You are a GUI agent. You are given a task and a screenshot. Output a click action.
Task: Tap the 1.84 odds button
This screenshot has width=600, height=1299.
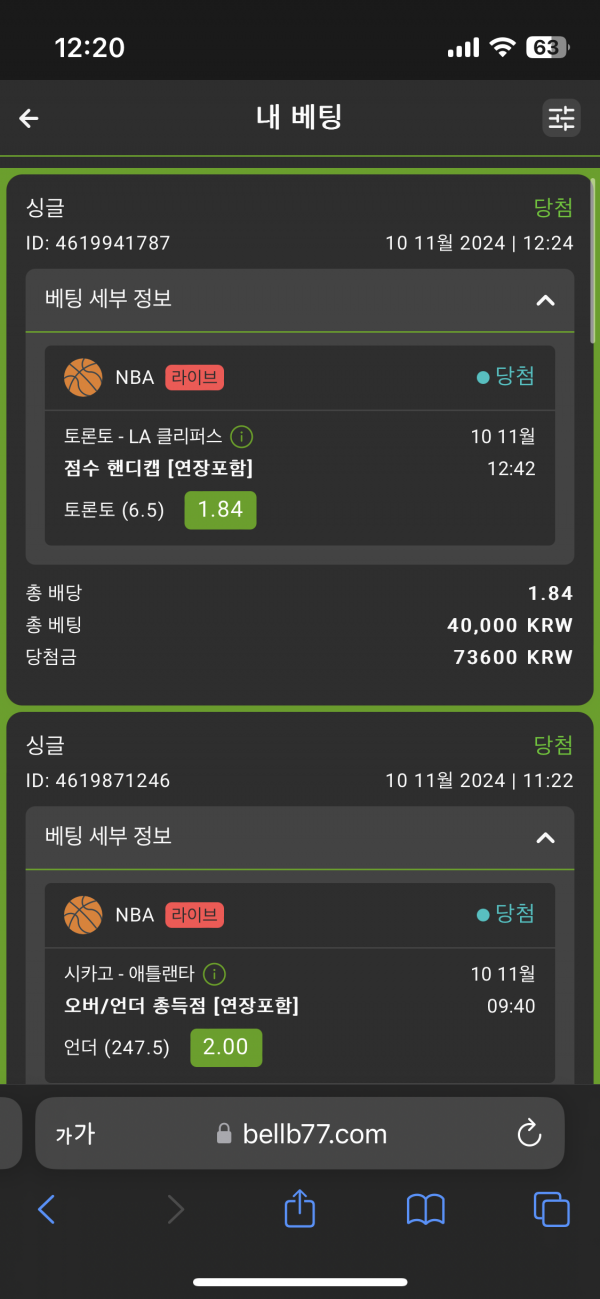pos(220,510)
